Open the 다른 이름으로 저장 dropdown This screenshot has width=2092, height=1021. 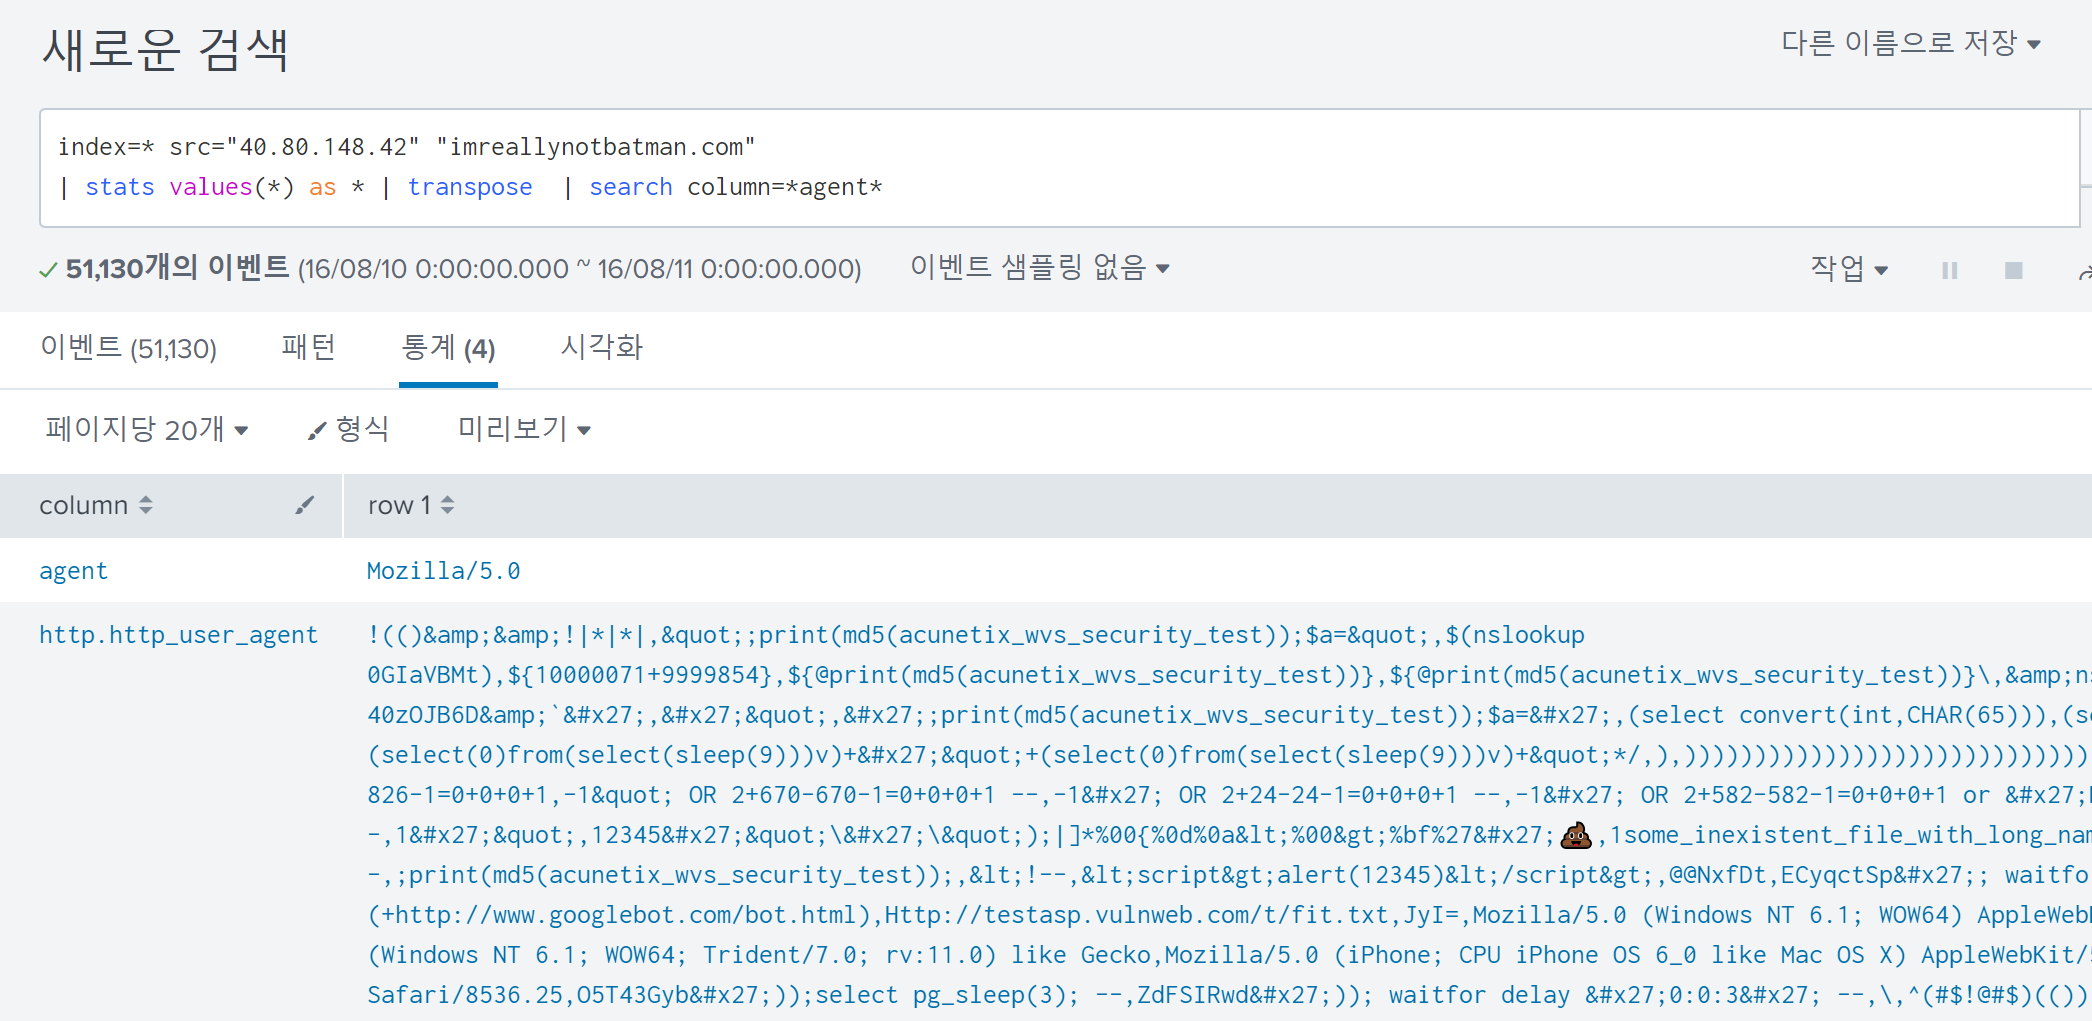(1911, 43)
